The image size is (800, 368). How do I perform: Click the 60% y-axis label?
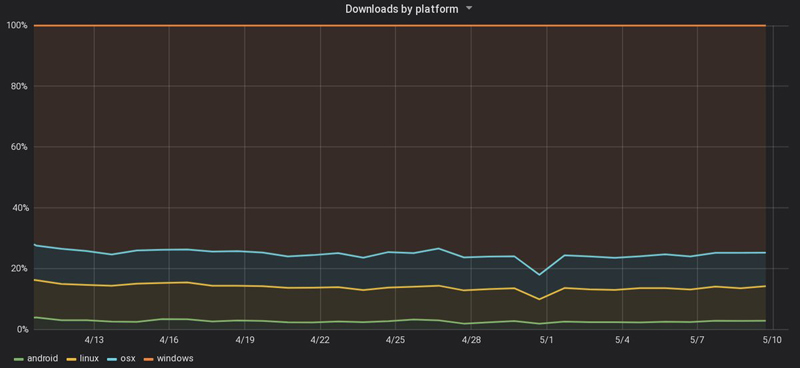pos(19,147)
